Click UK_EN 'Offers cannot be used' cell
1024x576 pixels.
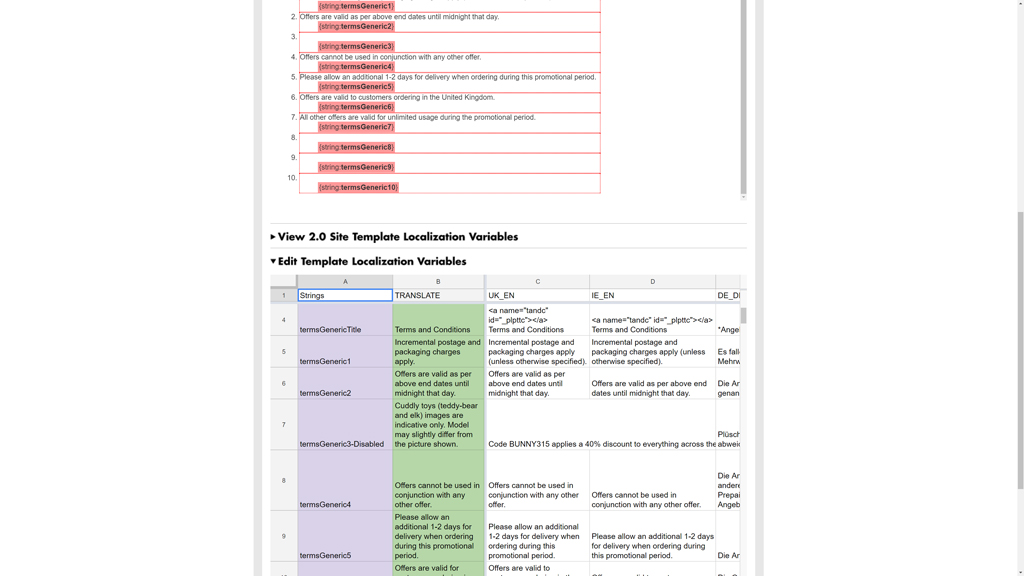537,480
